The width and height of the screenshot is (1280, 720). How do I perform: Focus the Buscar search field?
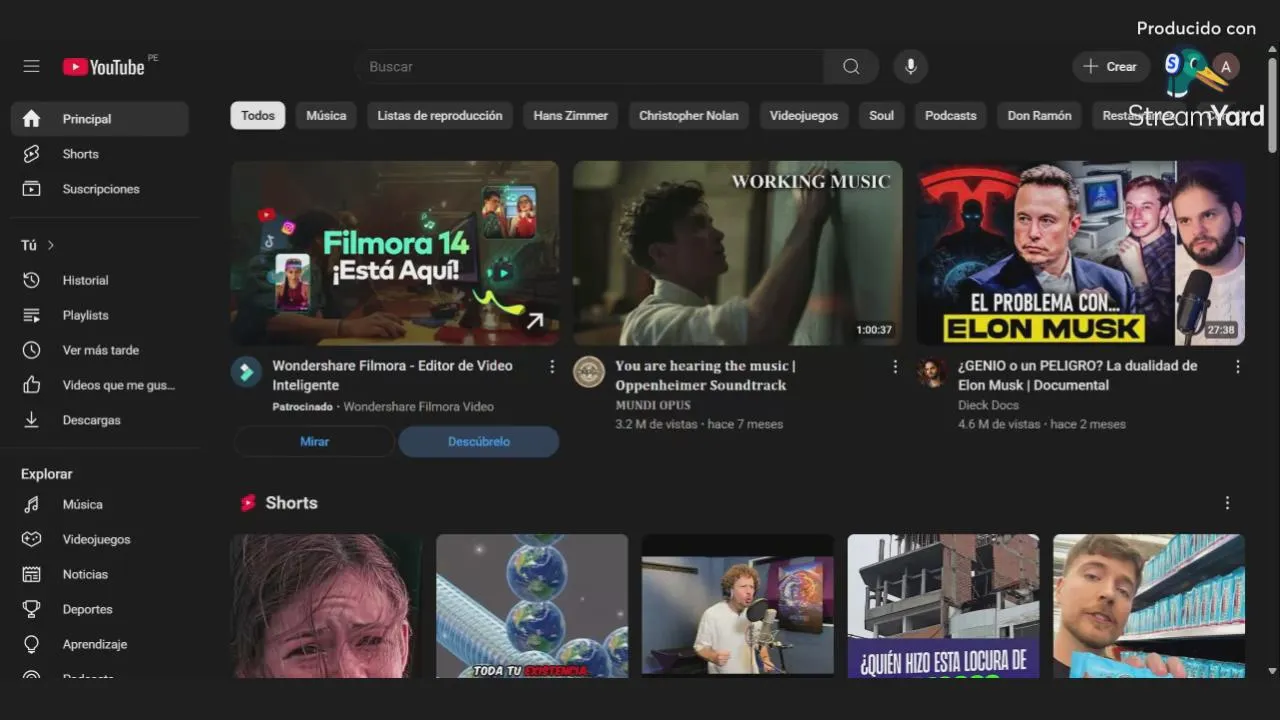590,67
